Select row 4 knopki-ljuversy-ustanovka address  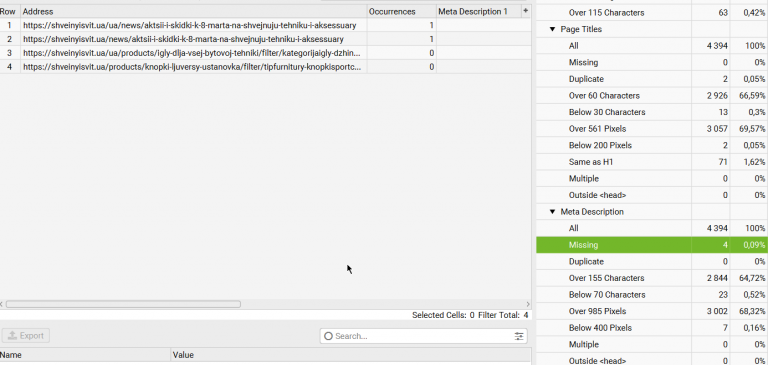pyautogui.click(x=192, y=67)
